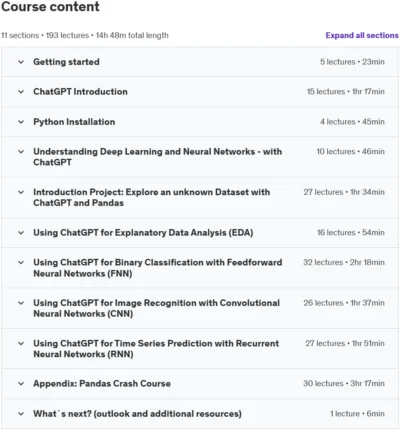Select Python Installation section heading
The image size is (400, 430).
(74, 122)
